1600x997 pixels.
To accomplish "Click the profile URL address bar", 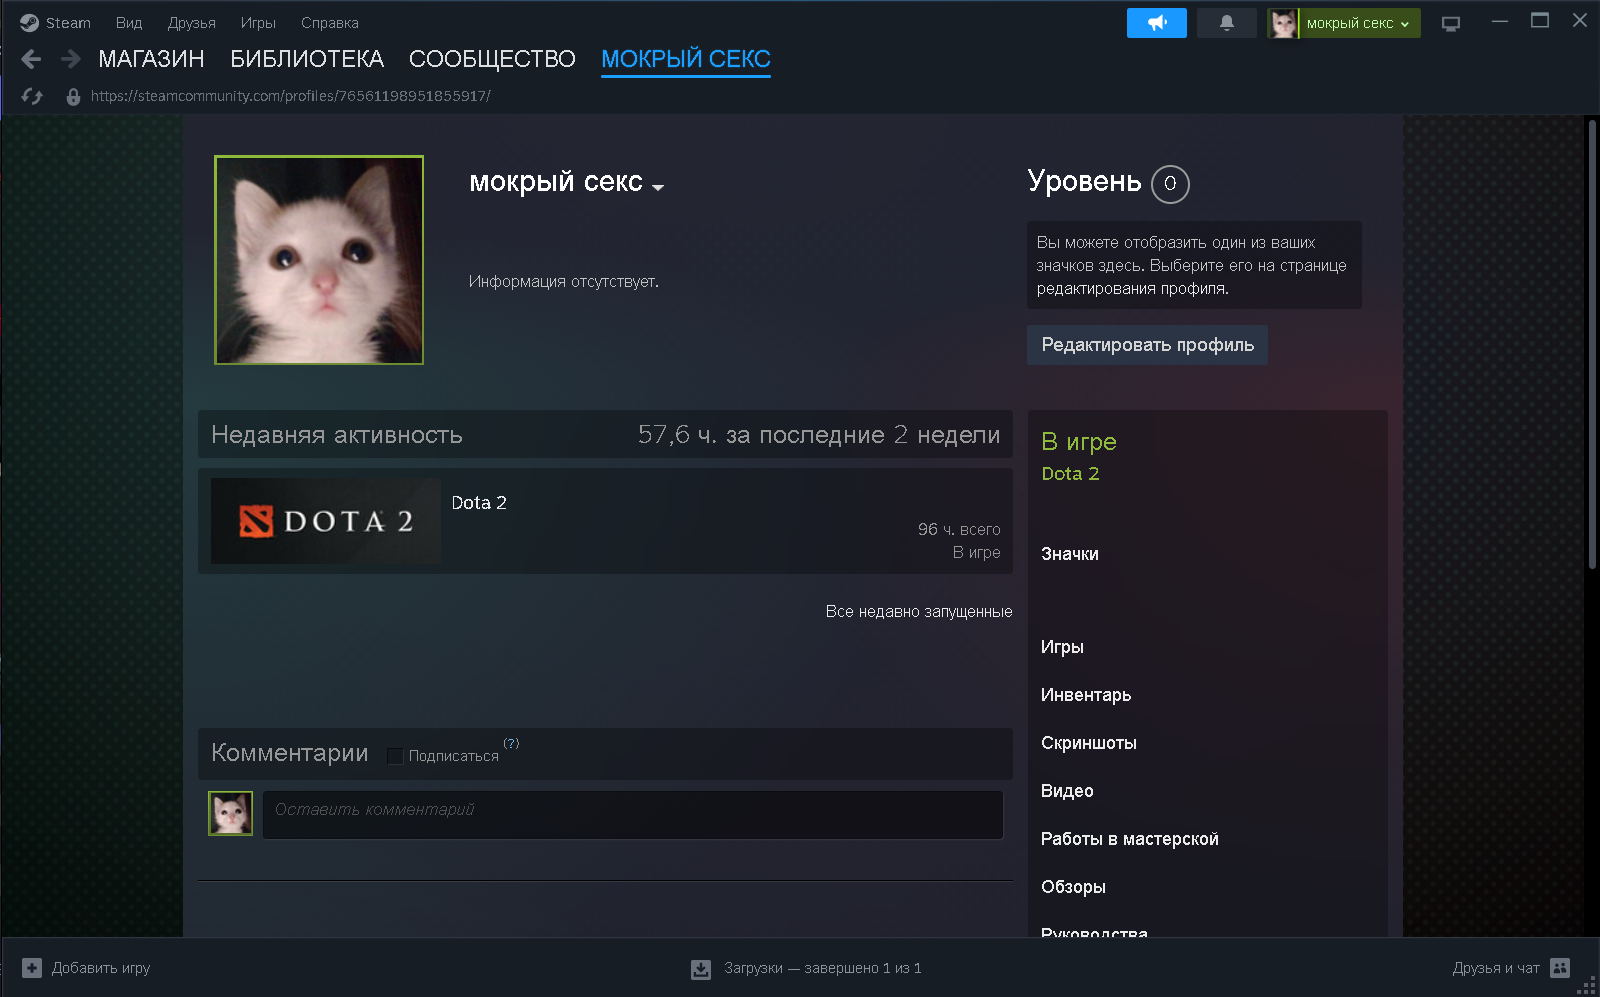I will [x=290, y=96].
